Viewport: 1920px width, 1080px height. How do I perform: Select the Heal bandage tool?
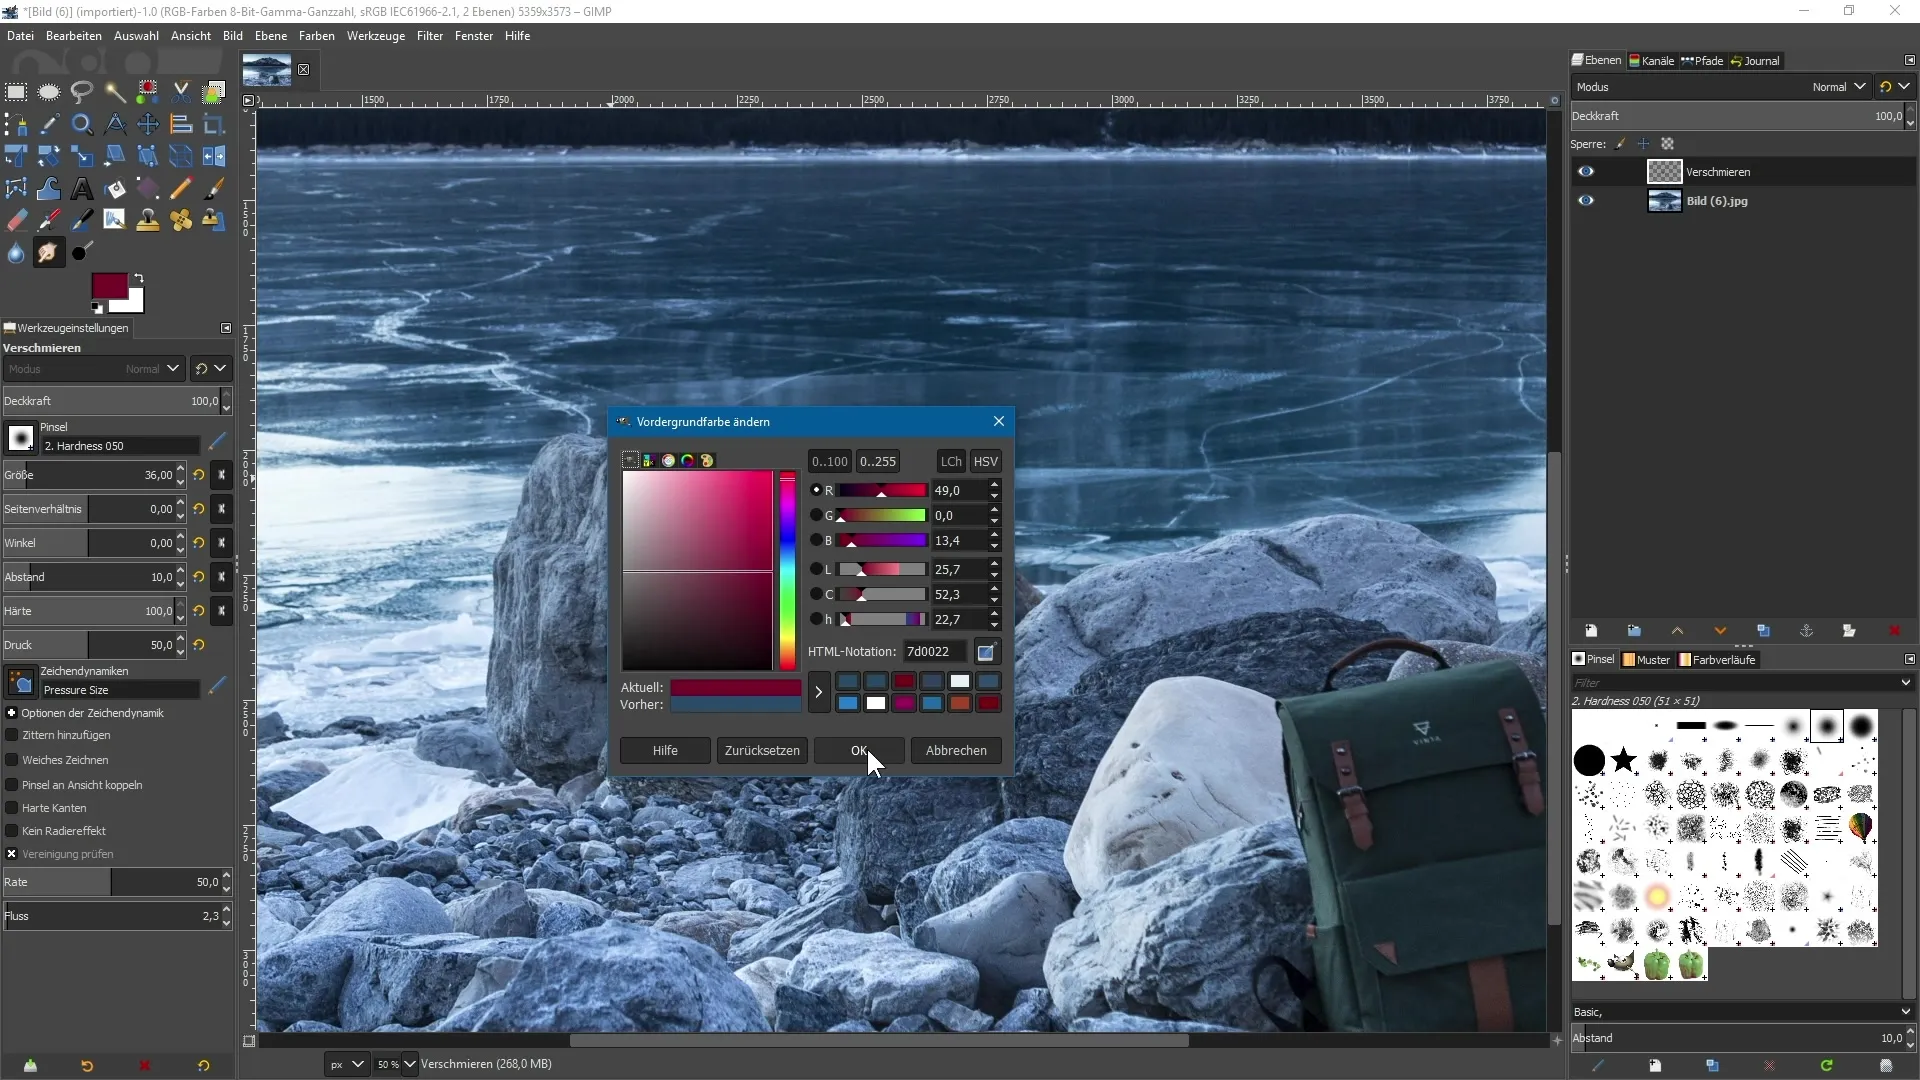[x=181, y=221]
